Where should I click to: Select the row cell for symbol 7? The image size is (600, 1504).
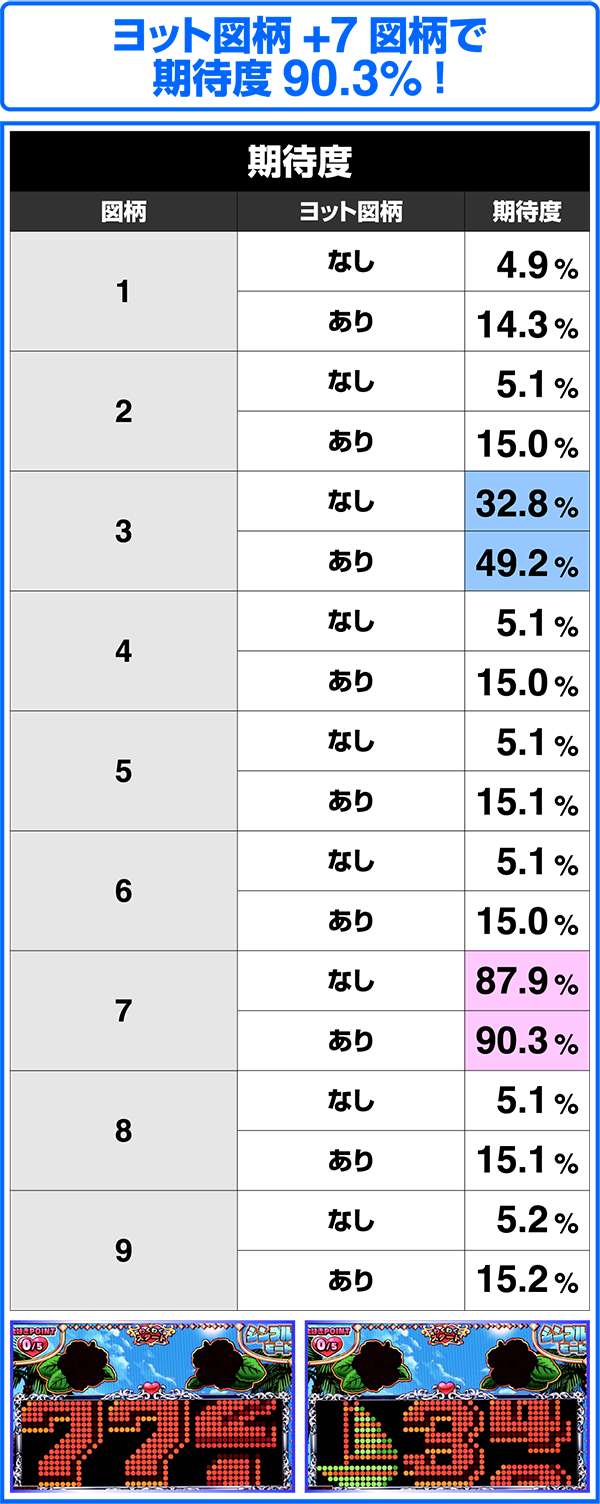tap(124, 1011)
